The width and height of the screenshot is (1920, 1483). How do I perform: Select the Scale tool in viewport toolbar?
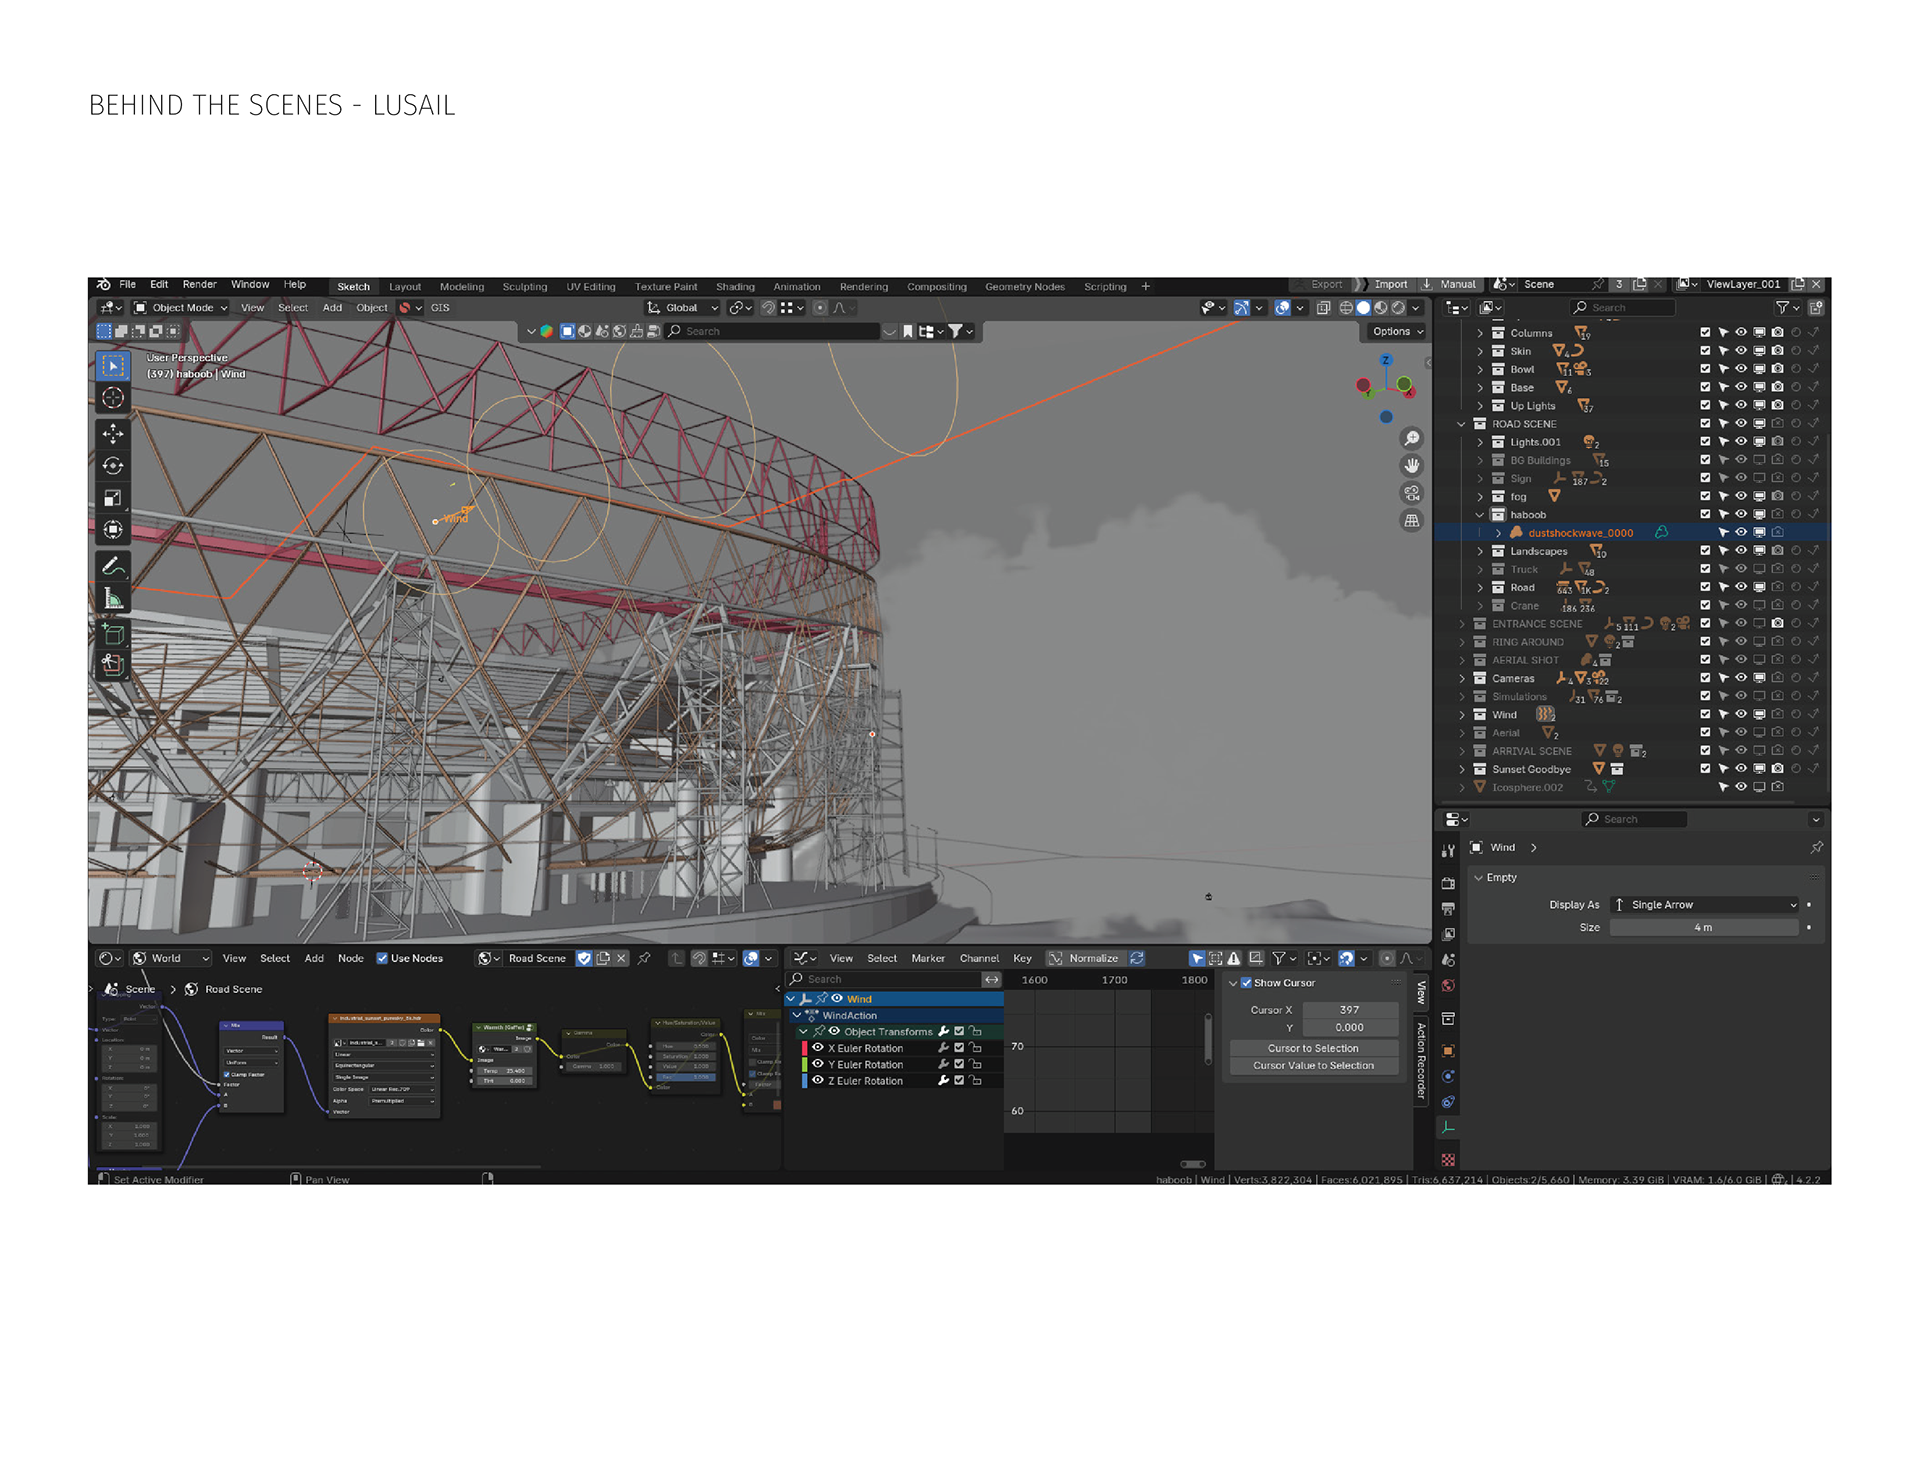(x=113, y=498)
